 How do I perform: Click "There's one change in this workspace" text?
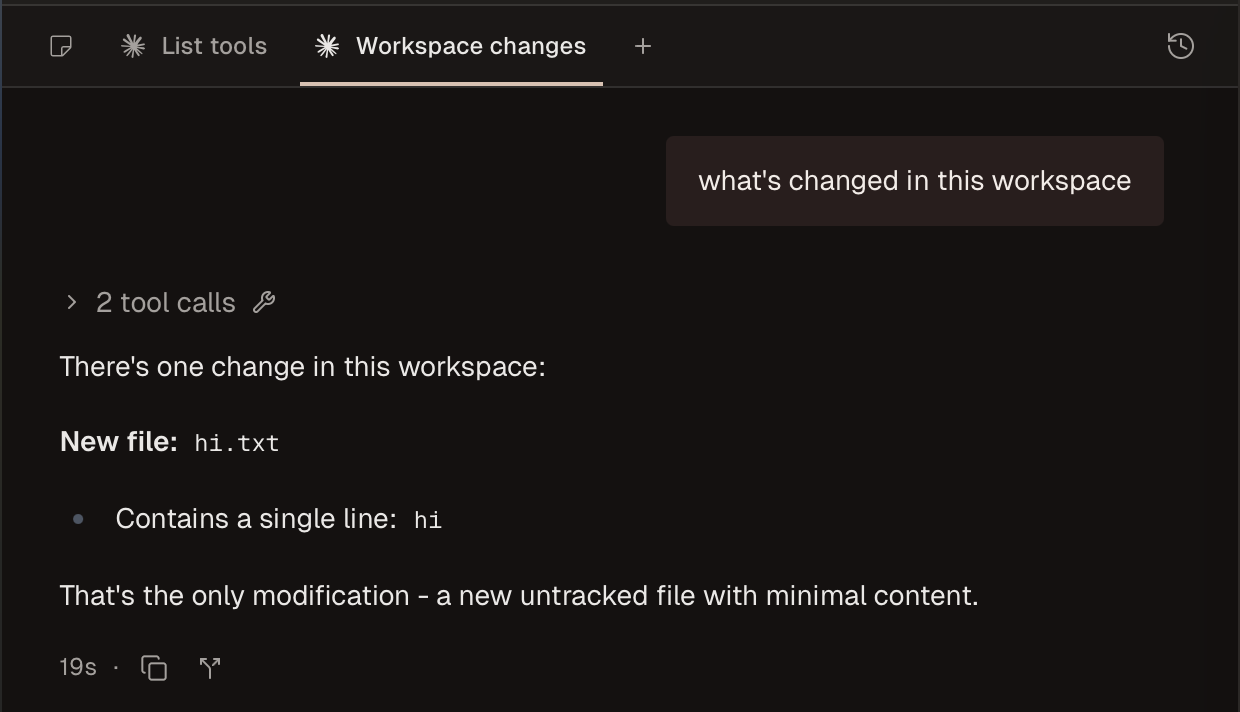tap(302, 367)
